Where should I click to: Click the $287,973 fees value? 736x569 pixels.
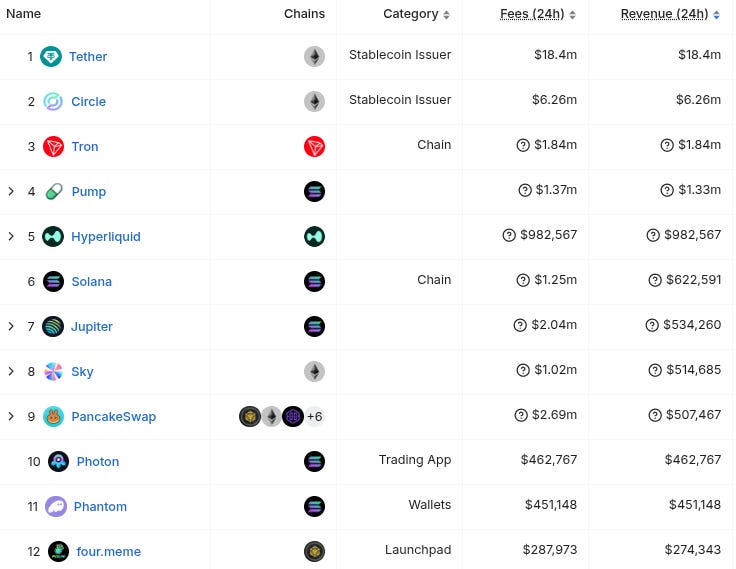pos(550,550)
